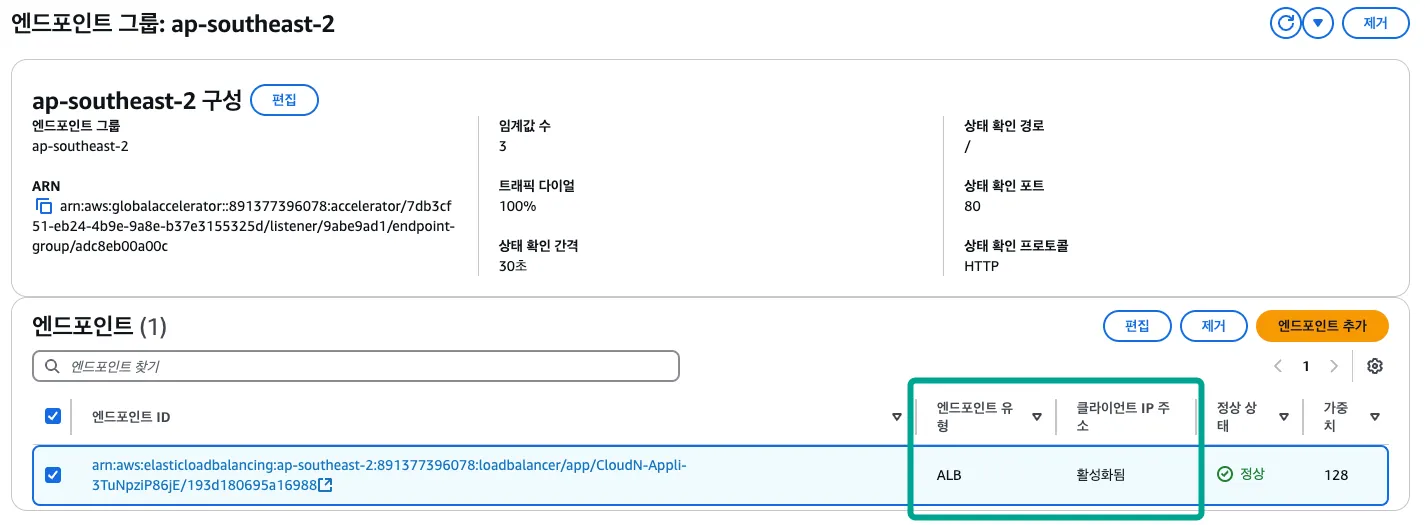
Task: Click the 128 weight value
Action: (x=1336, y=475)
